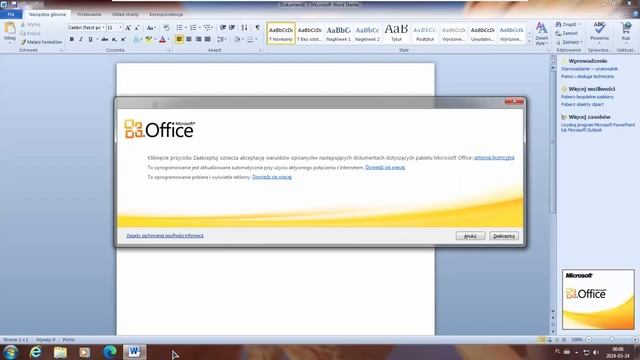Click the Shrink Font icon
The height and width of the screenshot is (360, 640).
click(x=137, y=27)
